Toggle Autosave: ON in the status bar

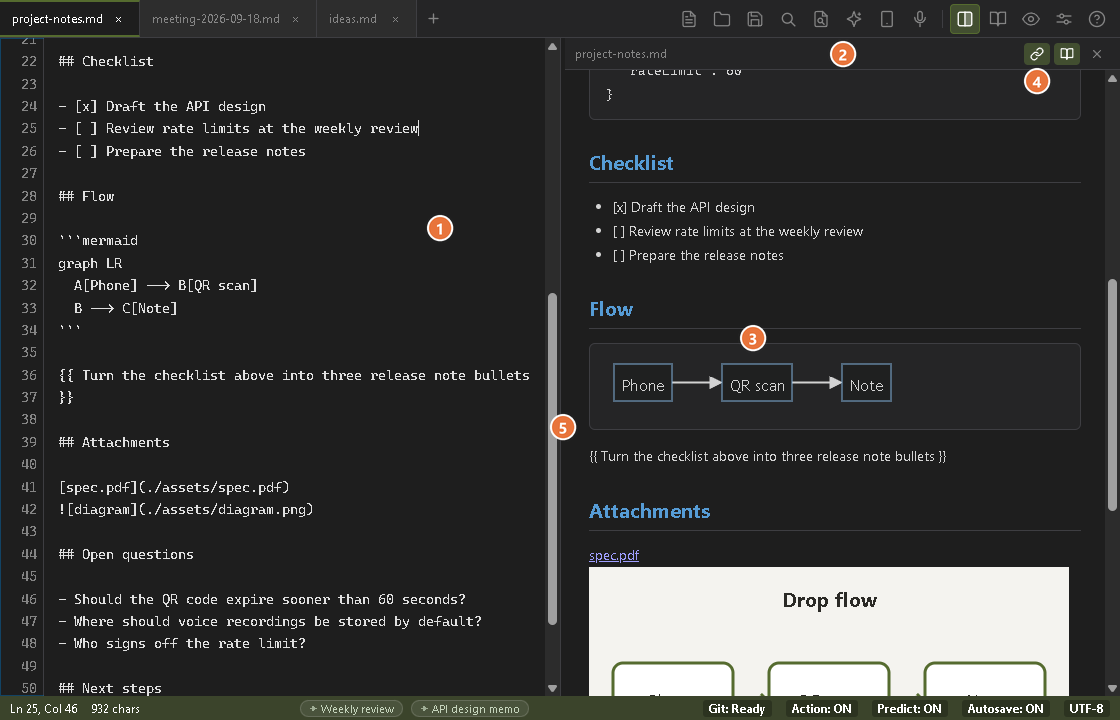1005,709
